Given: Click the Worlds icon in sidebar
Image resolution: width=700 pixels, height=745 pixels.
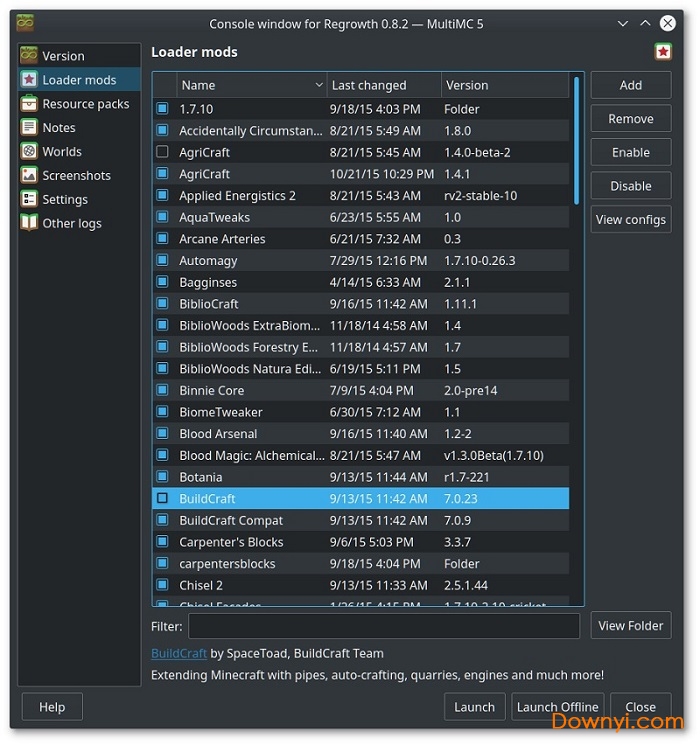Looking at the screenshot, I should coord(28,152).
